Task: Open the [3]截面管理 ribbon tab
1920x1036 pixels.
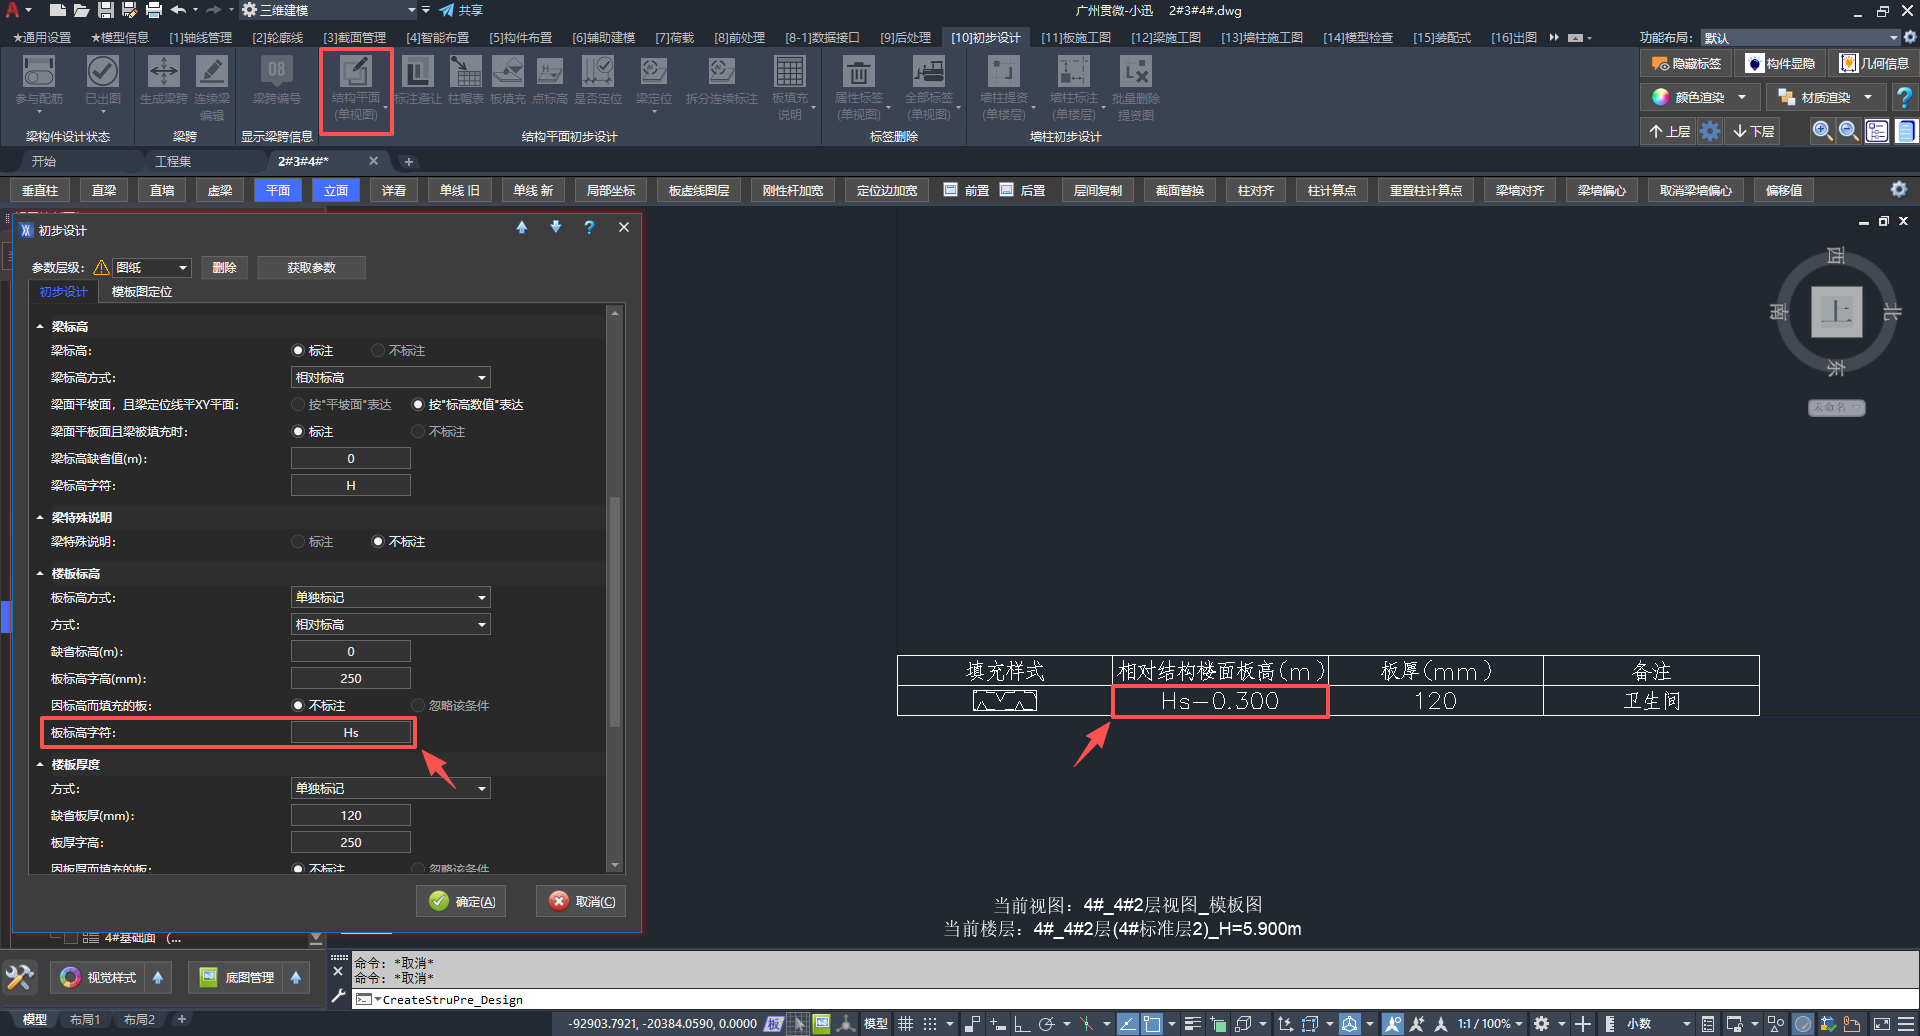Action: point(354,38)
